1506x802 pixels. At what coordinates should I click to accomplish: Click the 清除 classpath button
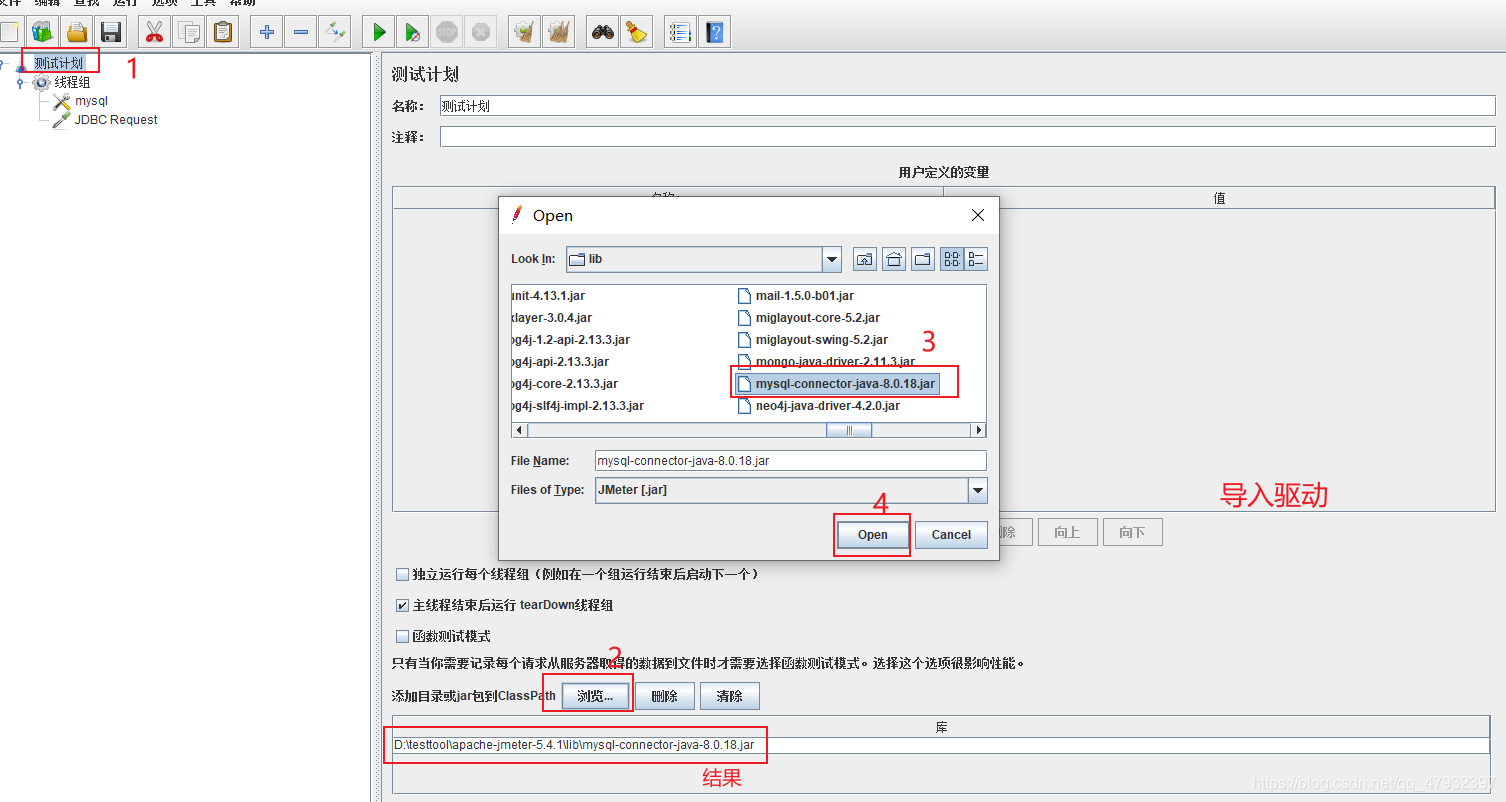(730, 696)
